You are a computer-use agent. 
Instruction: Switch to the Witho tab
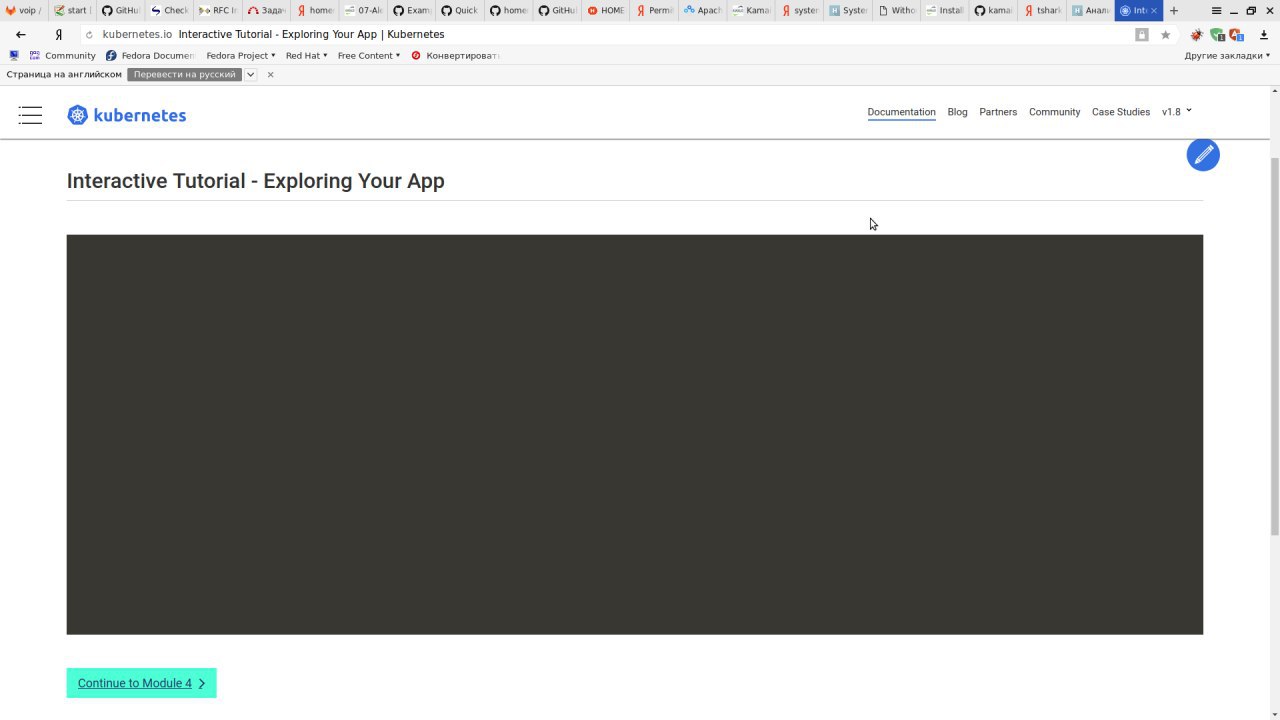896,10
